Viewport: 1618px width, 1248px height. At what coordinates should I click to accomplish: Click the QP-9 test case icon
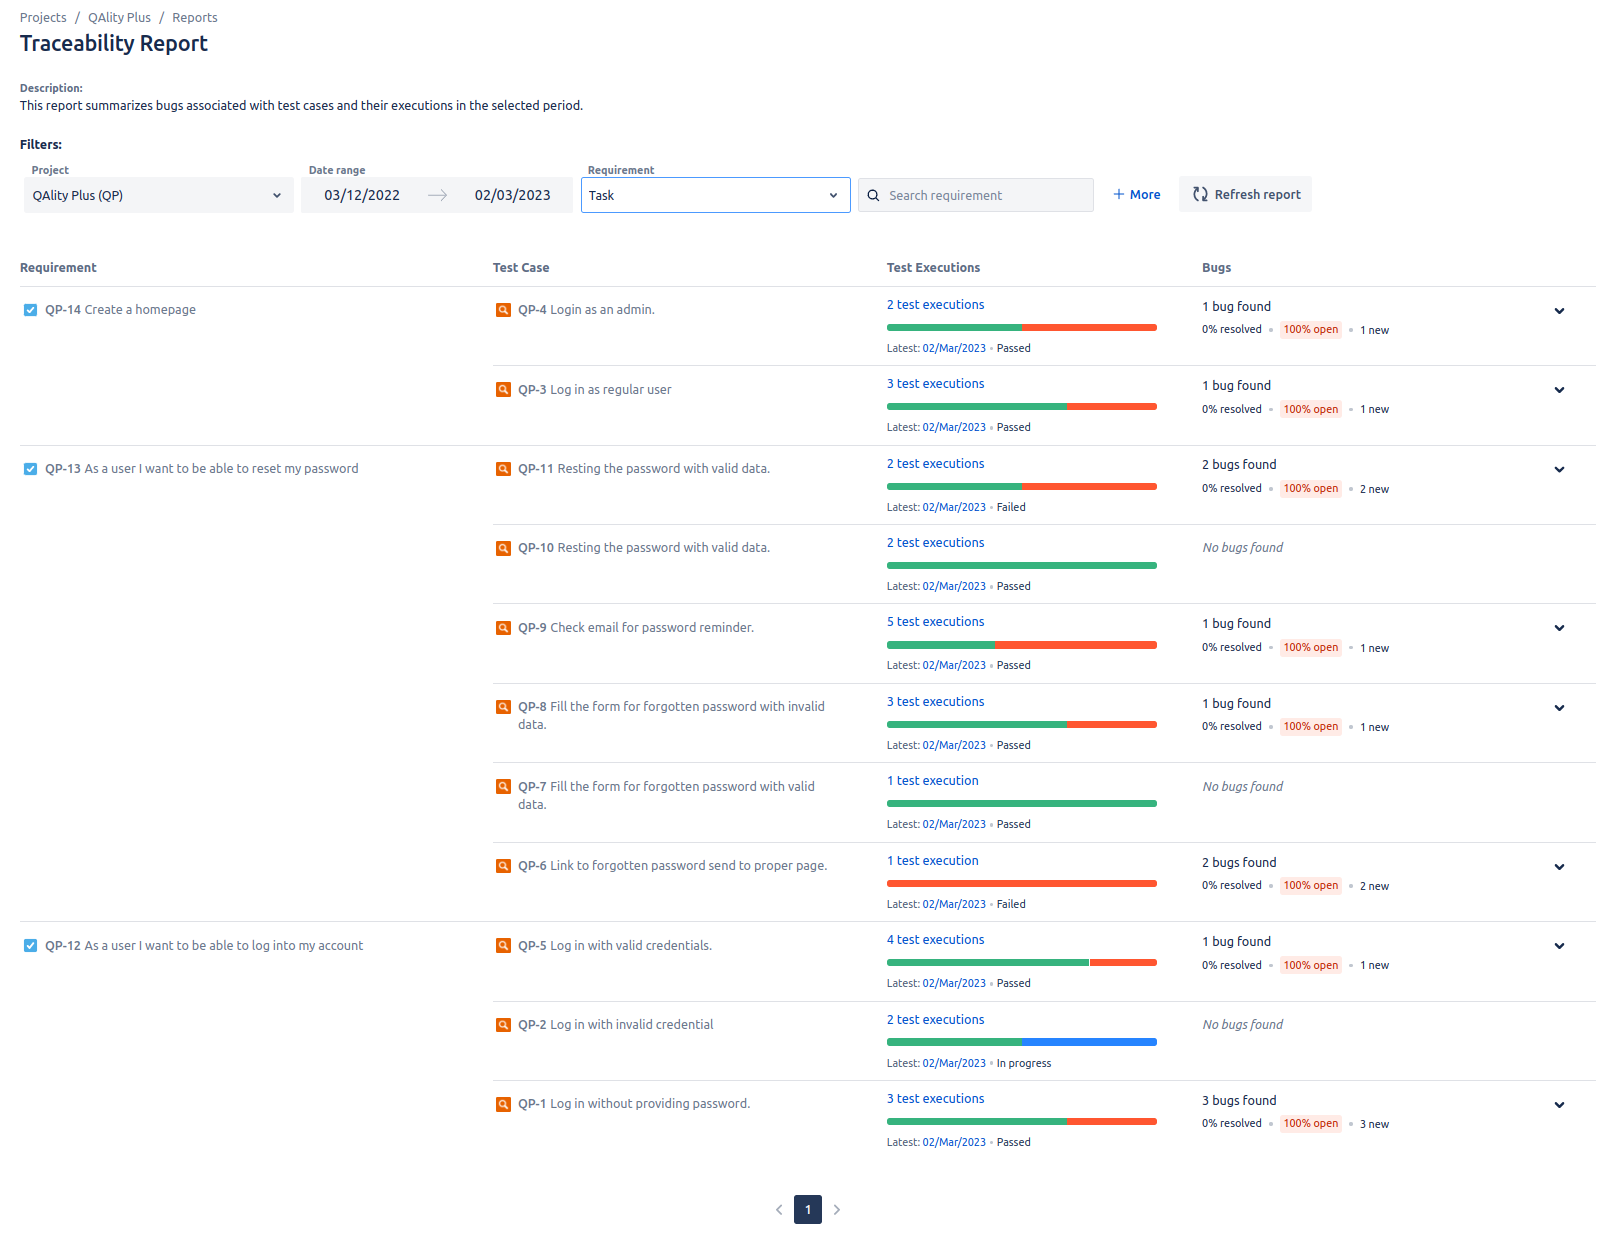(504, 628)
